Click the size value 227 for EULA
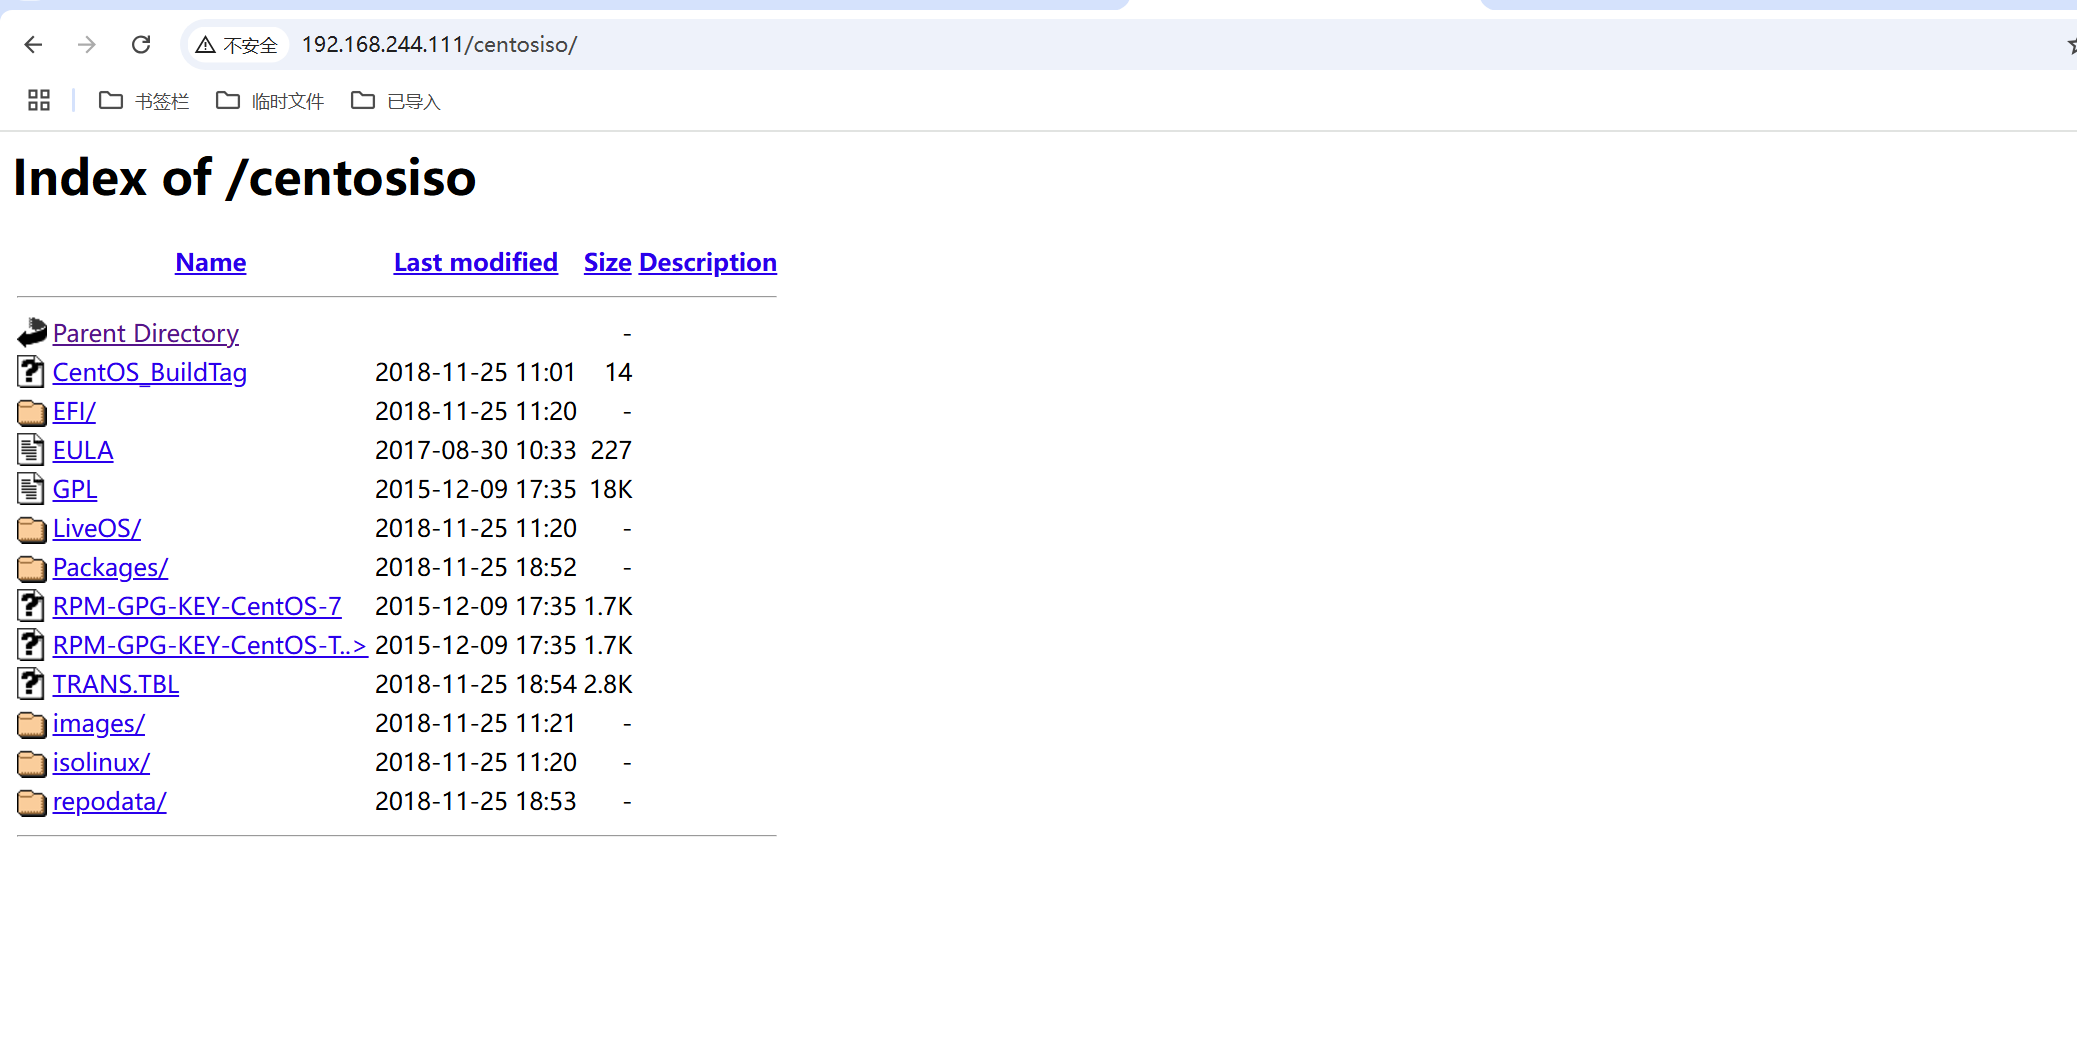This screenshot has height=1047, width=2077. [x=611, y=450]
